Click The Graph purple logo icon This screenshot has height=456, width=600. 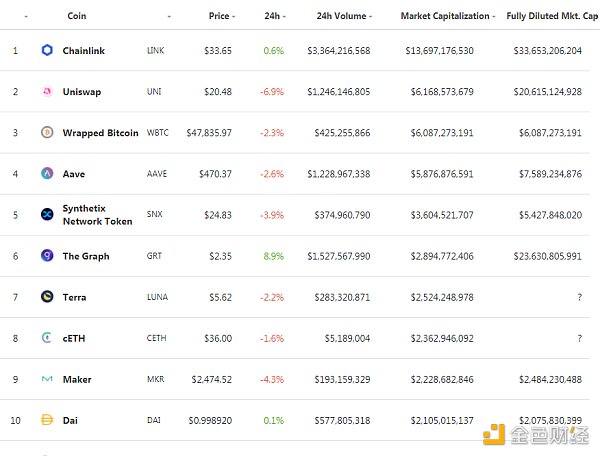point(47,256)
